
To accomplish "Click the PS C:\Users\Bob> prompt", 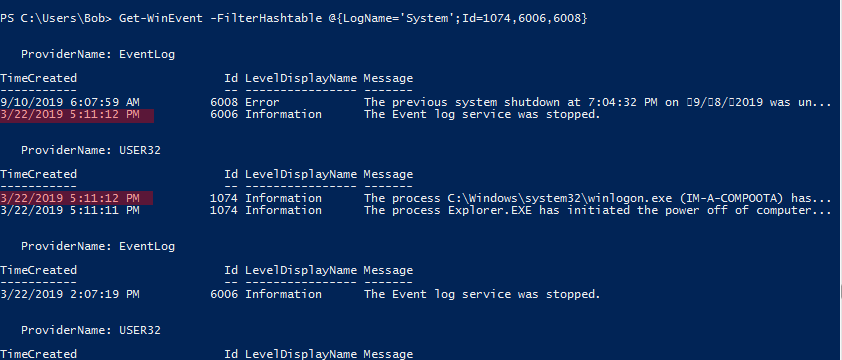I will tap(56, 18).
